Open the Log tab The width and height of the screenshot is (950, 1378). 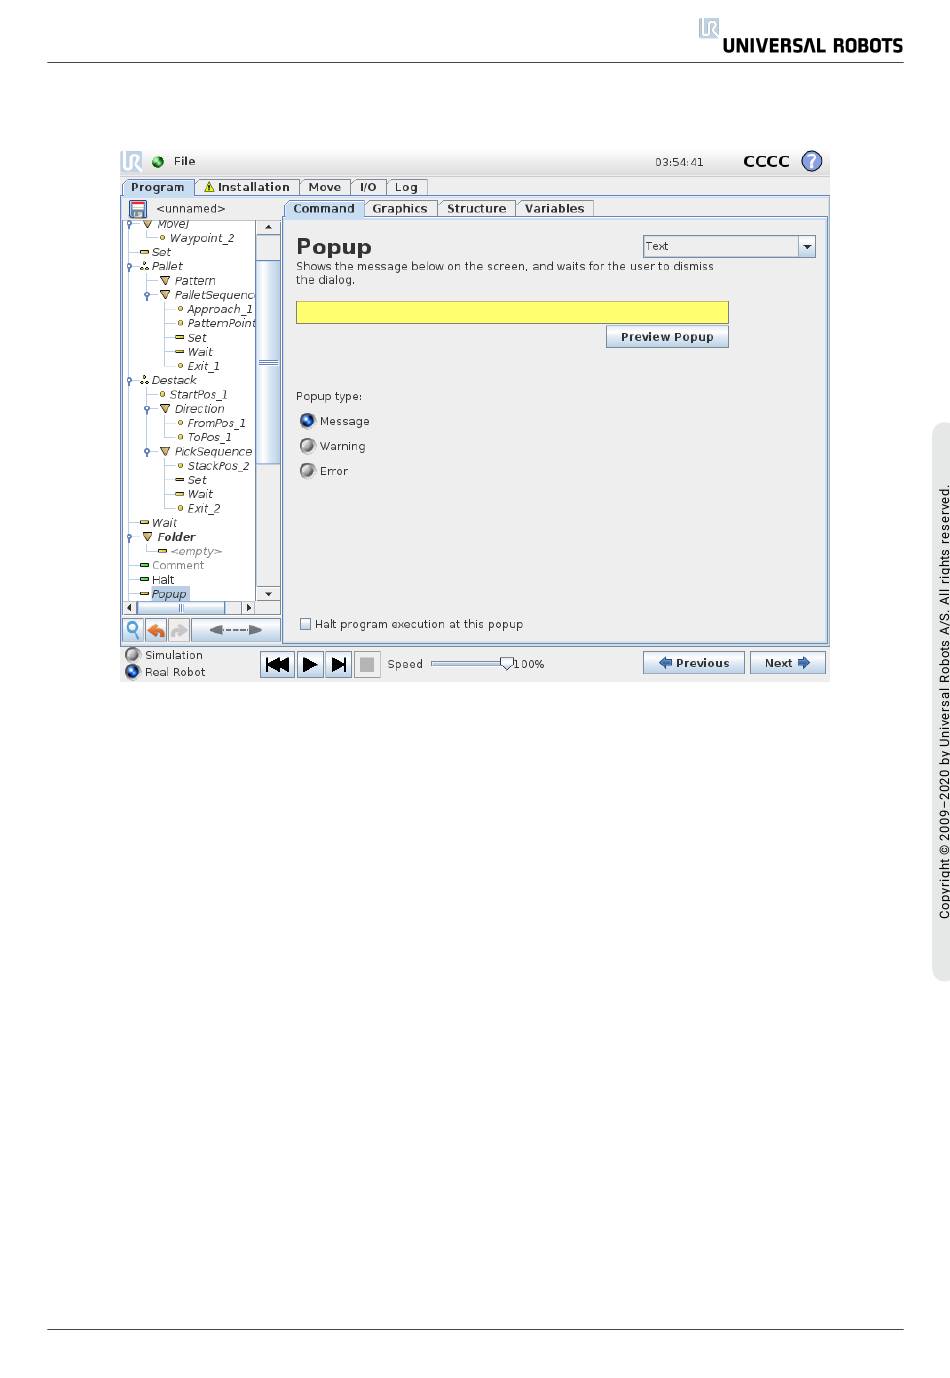[406, 187]
